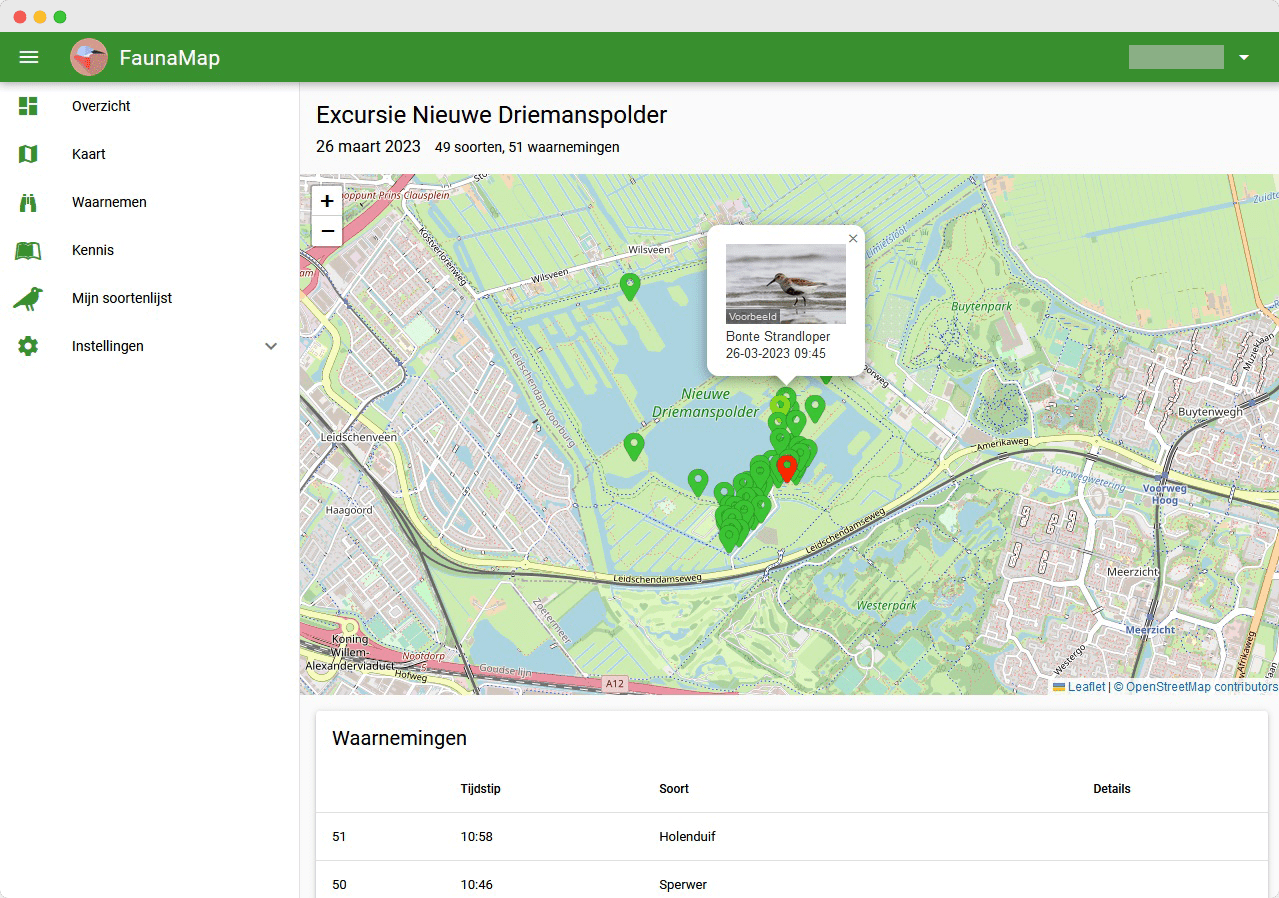Click the Waarnemen binoculars icon
1279x898 pixels.
(27, 202)
